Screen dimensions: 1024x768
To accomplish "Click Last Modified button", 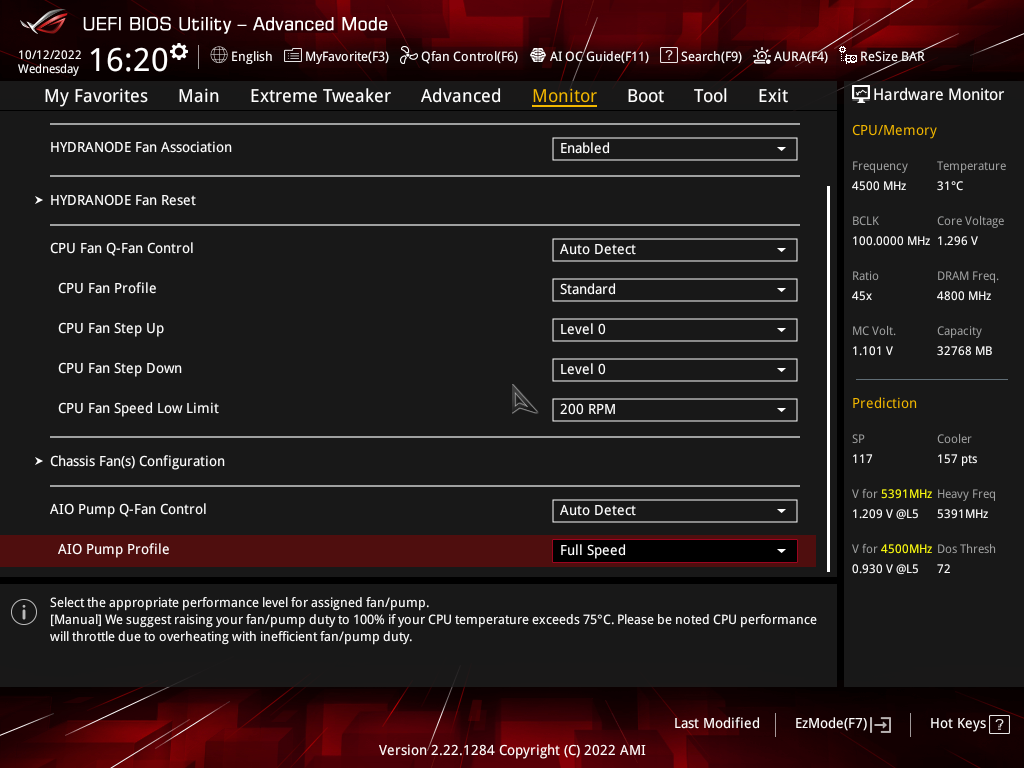I will coord(716,724).
